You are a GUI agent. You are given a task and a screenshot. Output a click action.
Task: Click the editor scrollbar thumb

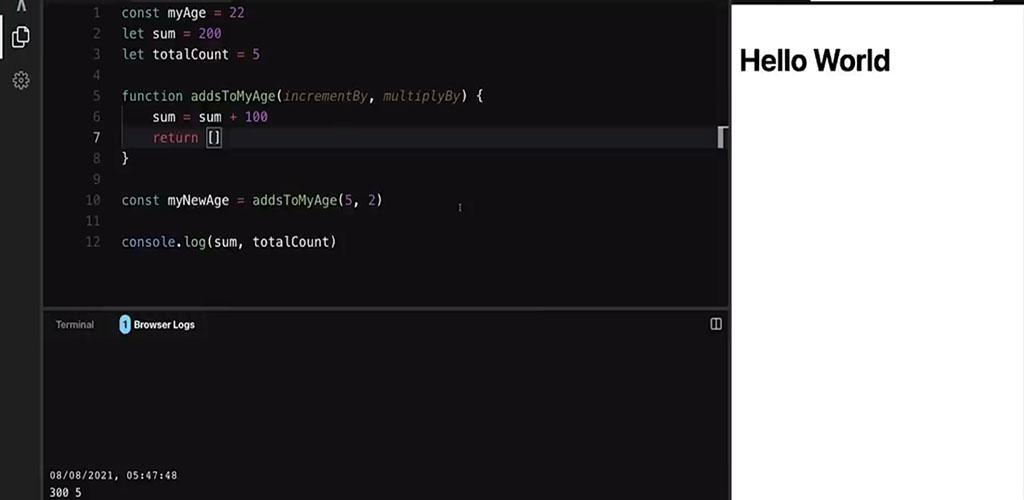(722, 138)
